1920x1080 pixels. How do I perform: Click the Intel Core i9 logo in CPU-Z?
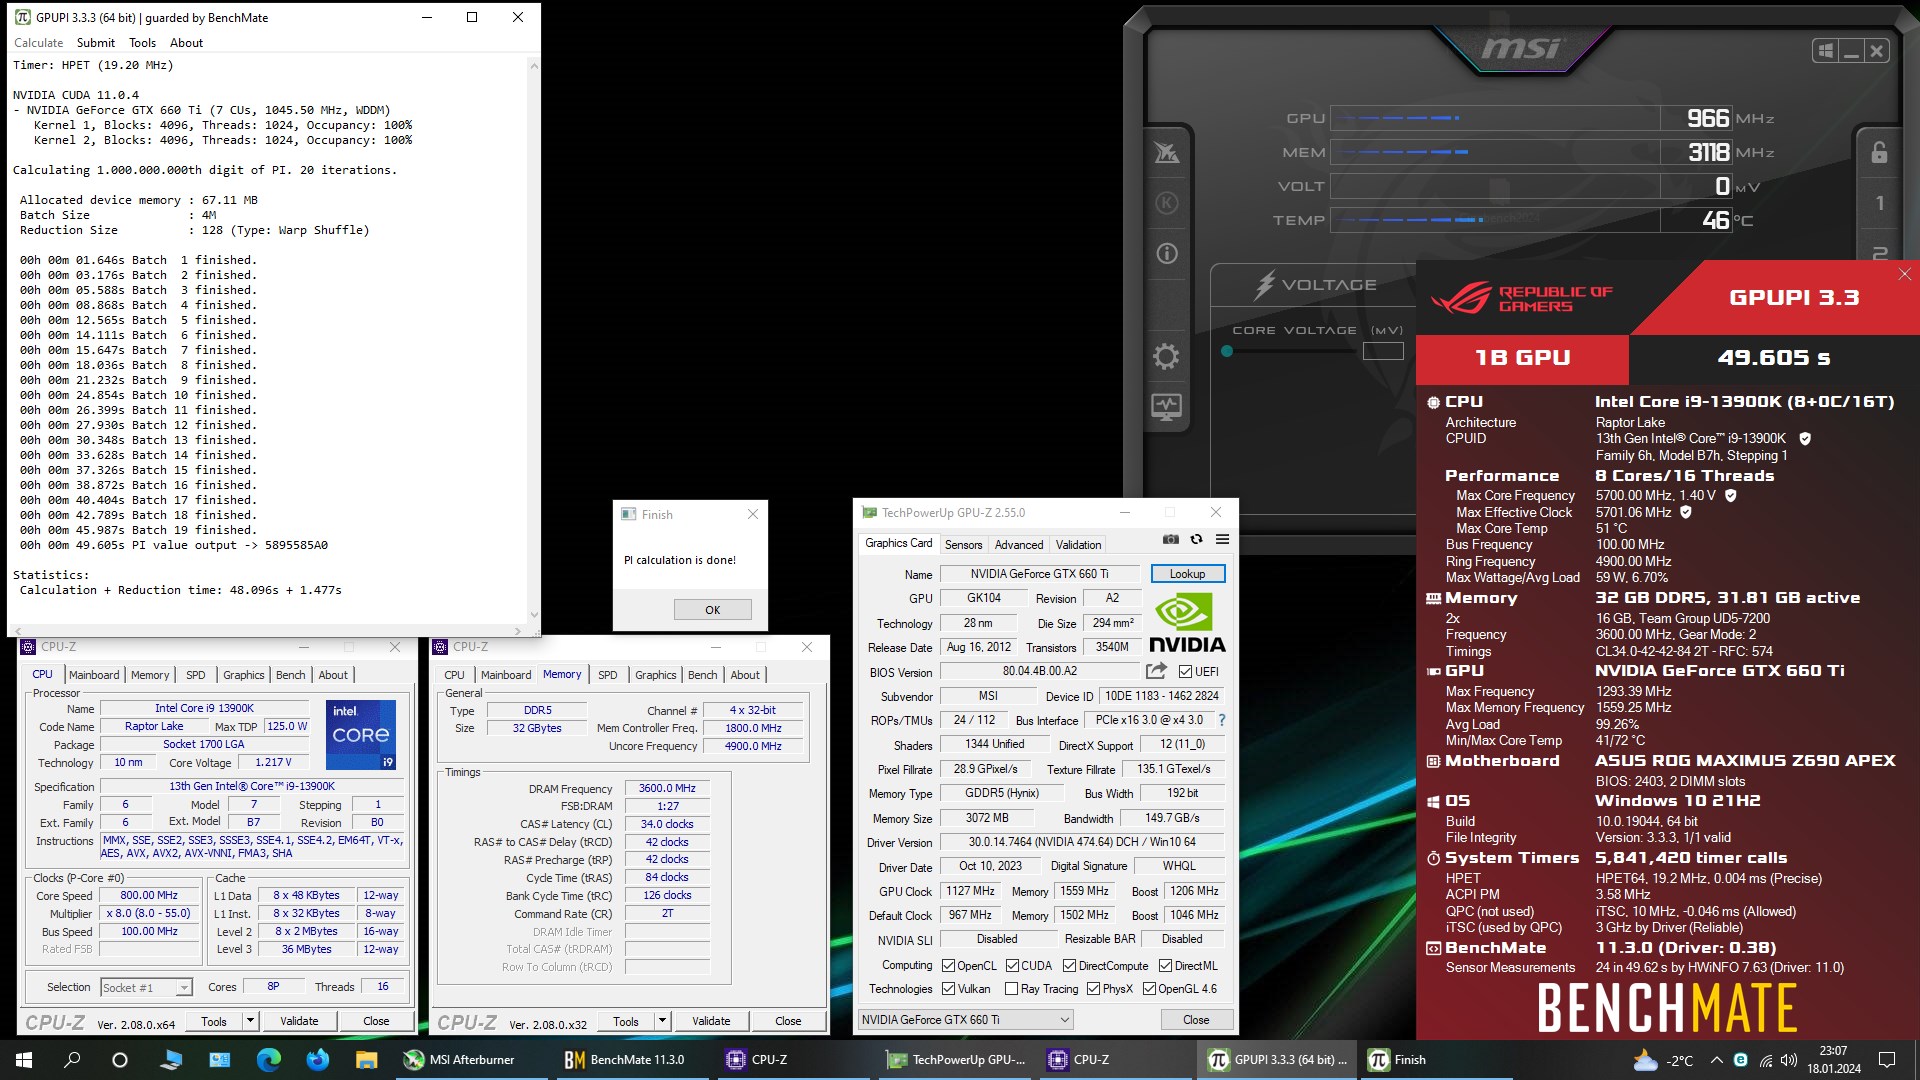pyautogui.click(x=361, y=735)
